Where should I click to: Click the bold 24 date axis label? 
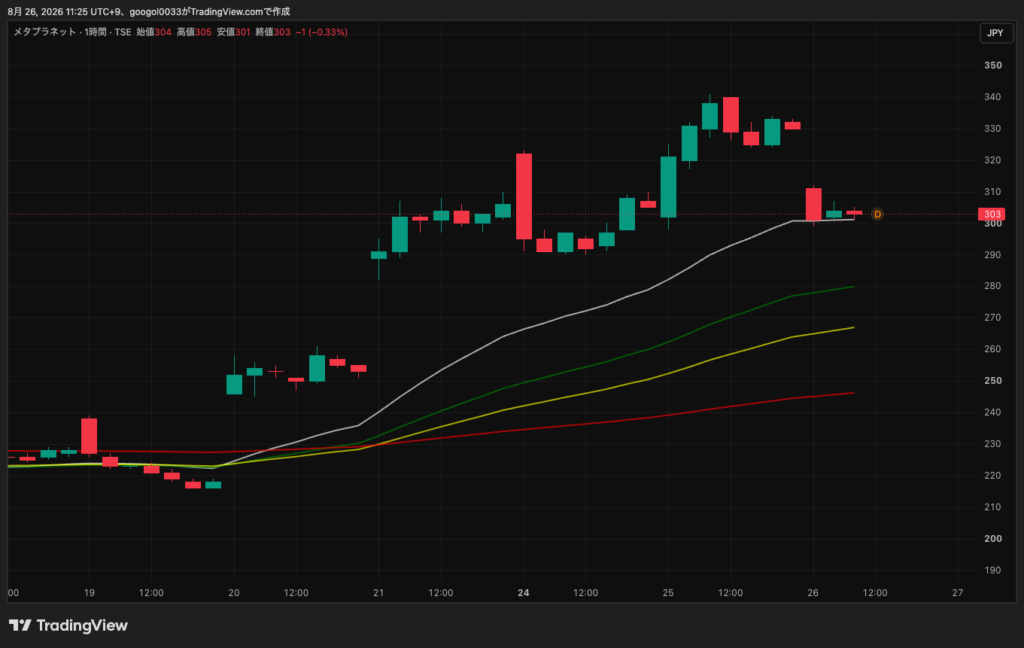(523, 593)
